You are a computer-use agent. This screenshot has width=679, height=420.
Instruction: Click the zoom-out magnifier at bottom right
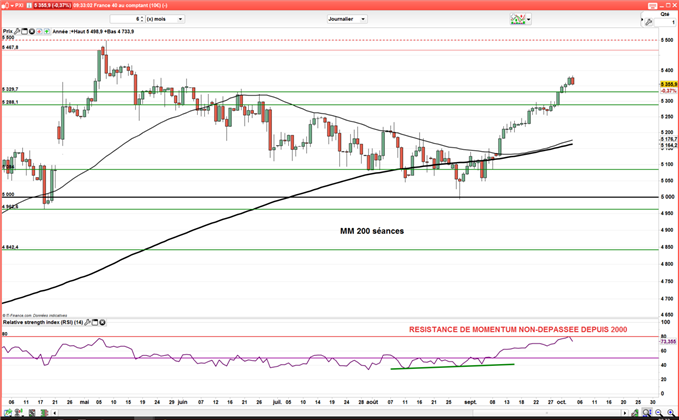pyautogui.click(x=659, y=413)
